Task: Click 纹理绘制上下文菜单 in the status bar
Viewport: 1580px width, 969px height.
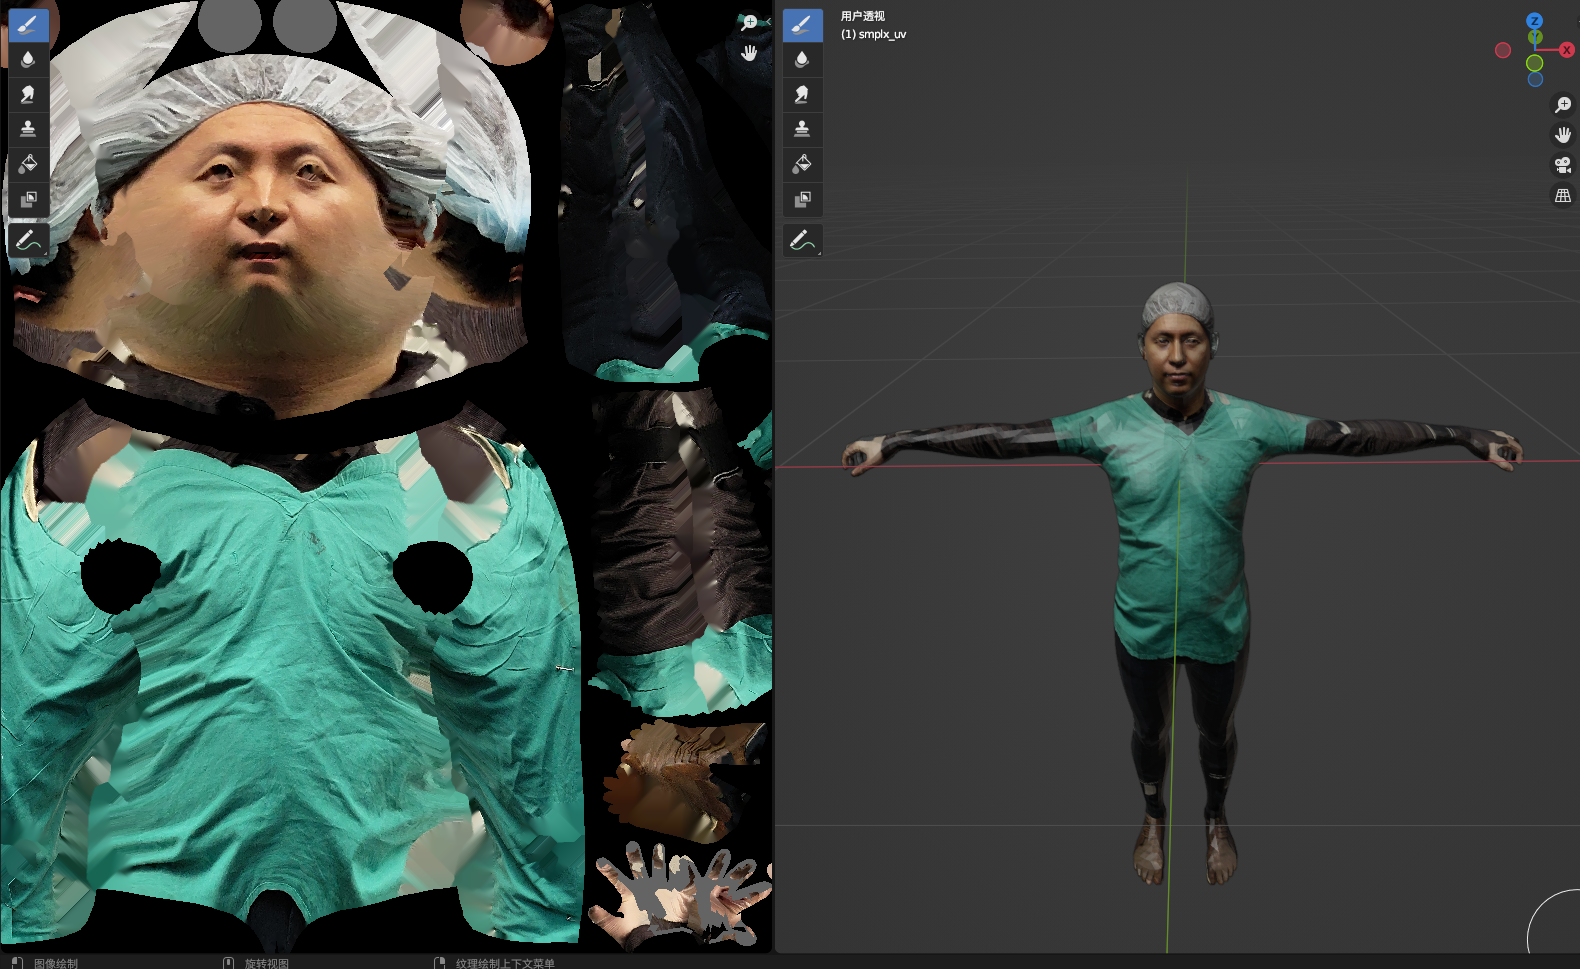Action: click(505, 963)
